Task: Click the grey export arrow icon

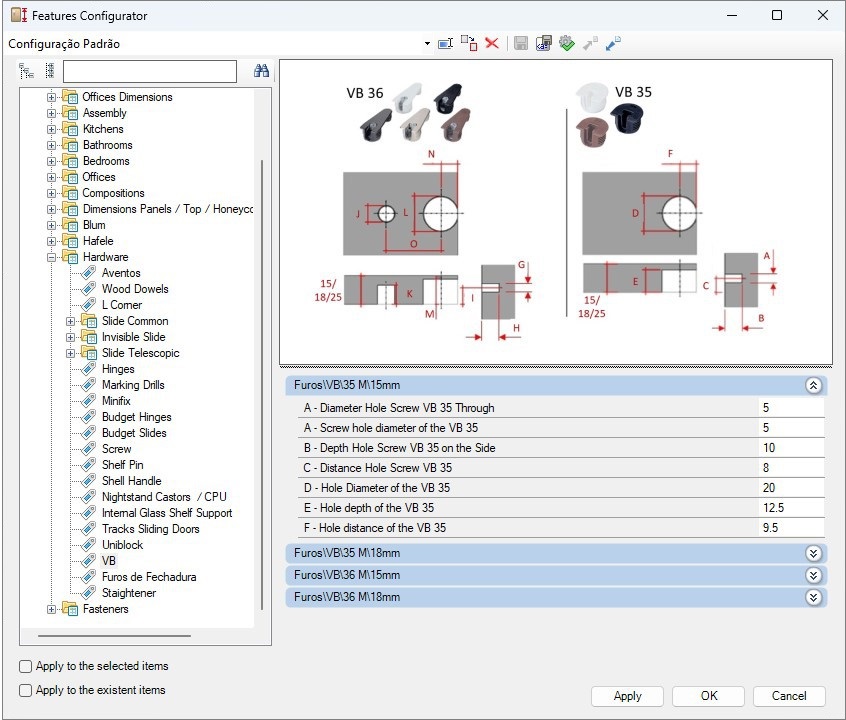Action: tap(590, 43)
